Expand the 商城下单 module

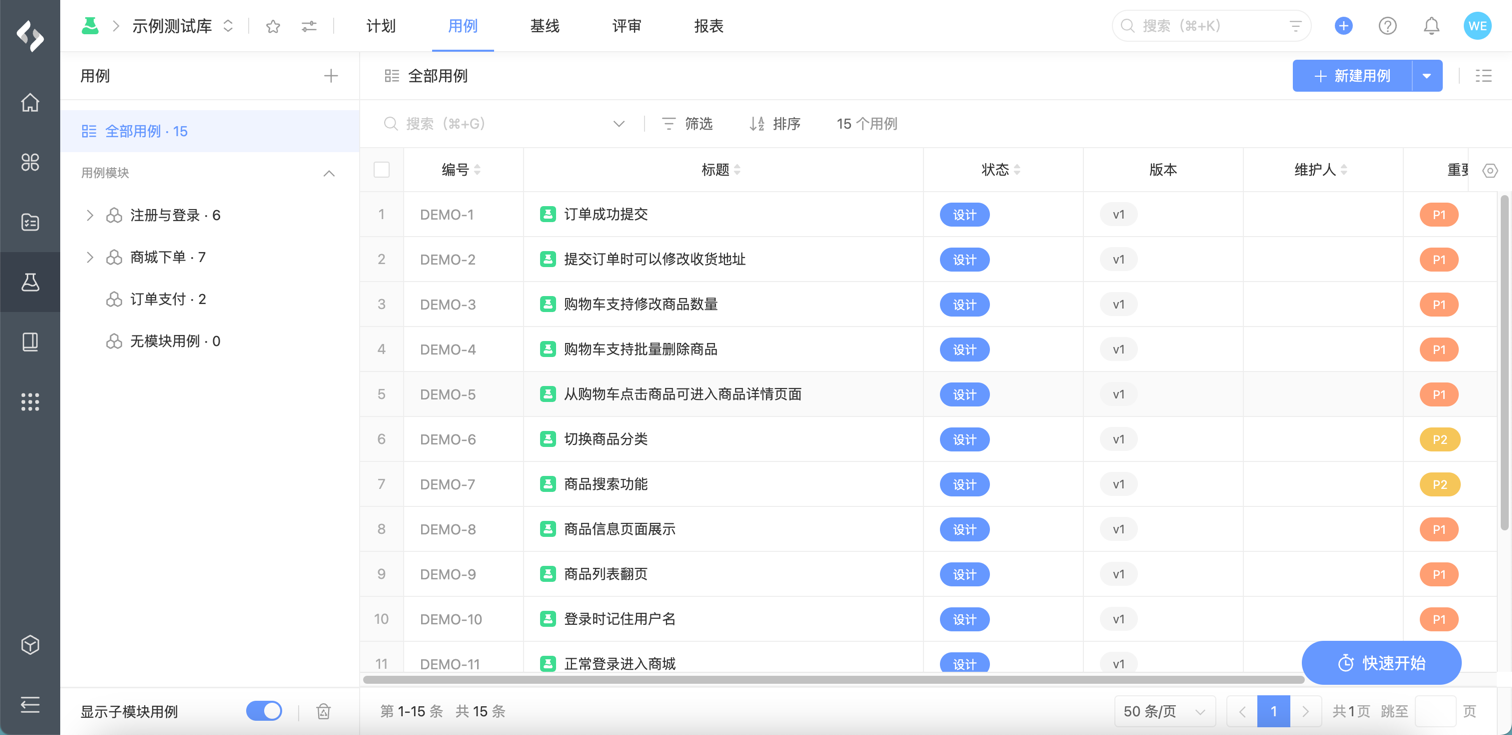[x=90, y=257]
